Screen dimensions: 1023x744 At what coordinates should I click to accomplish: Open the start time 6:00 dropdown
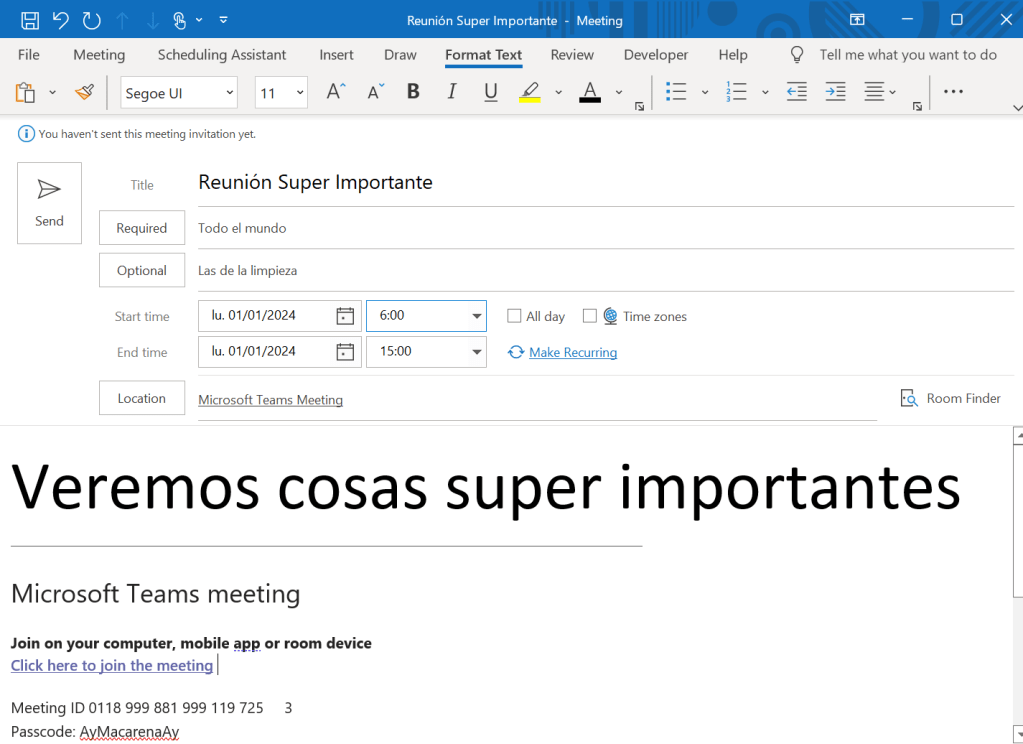click(476, 316)
